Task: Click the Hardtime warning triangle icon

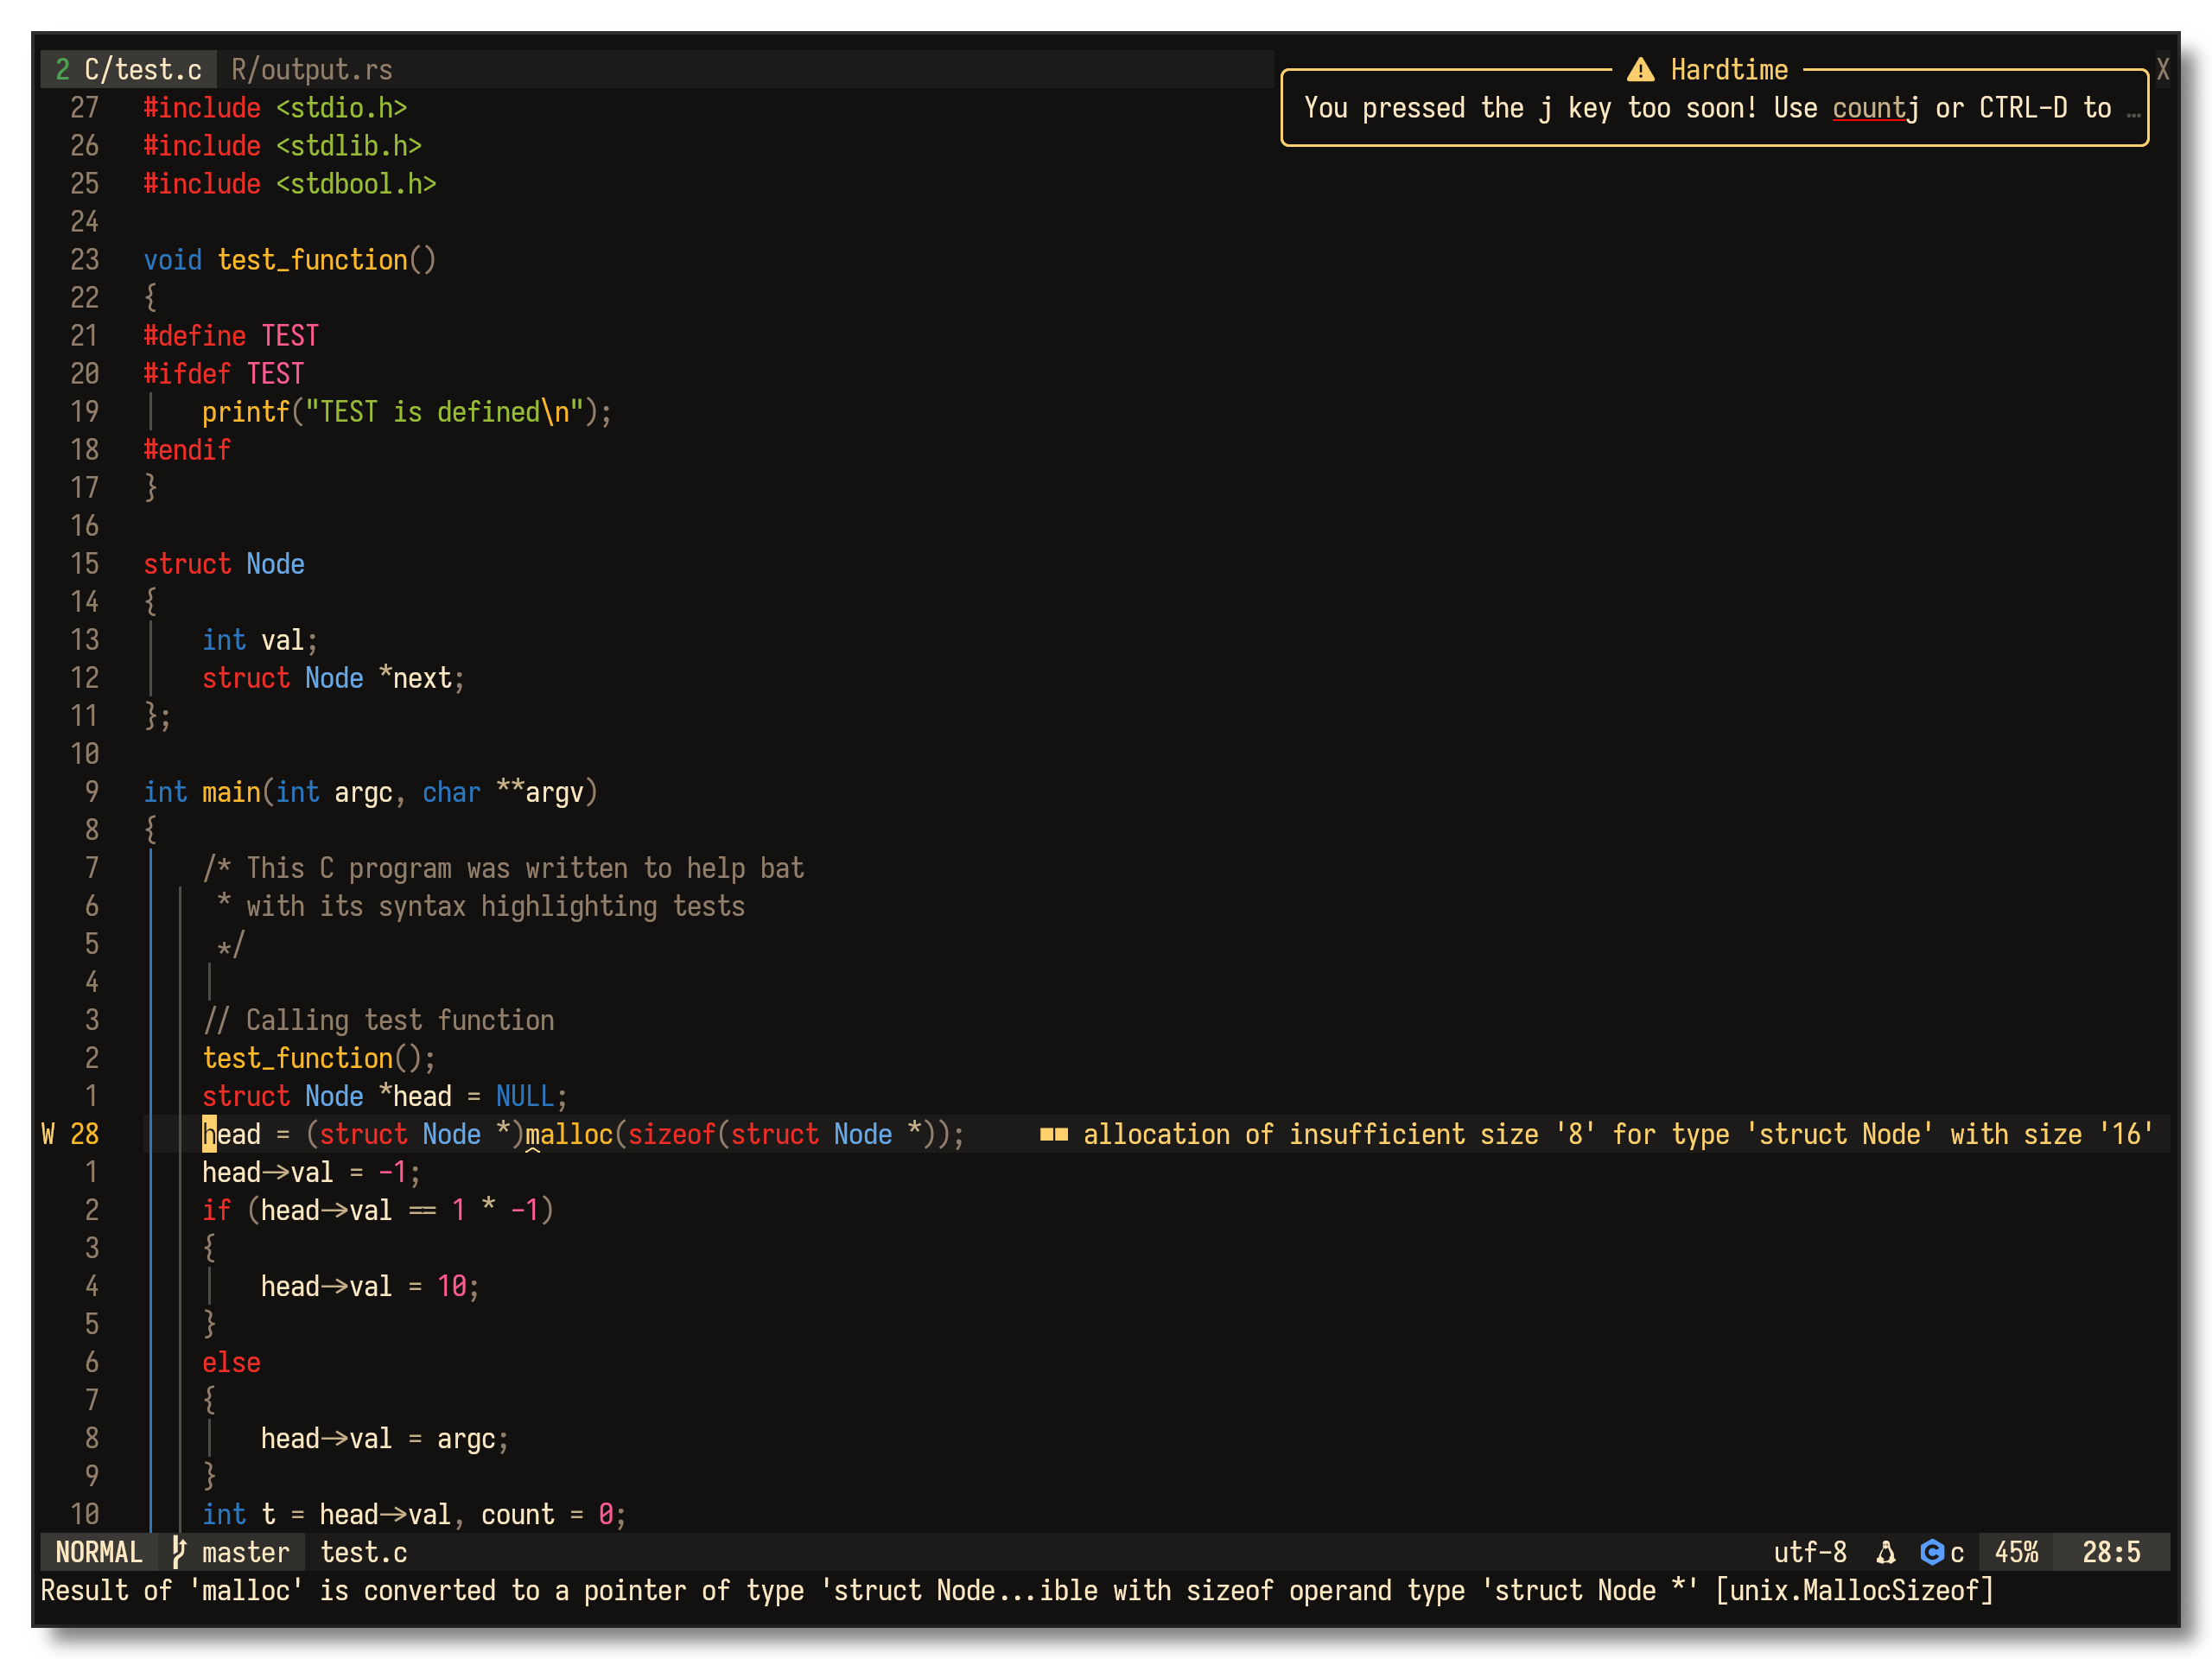Action: click(x=1640, y=70)
